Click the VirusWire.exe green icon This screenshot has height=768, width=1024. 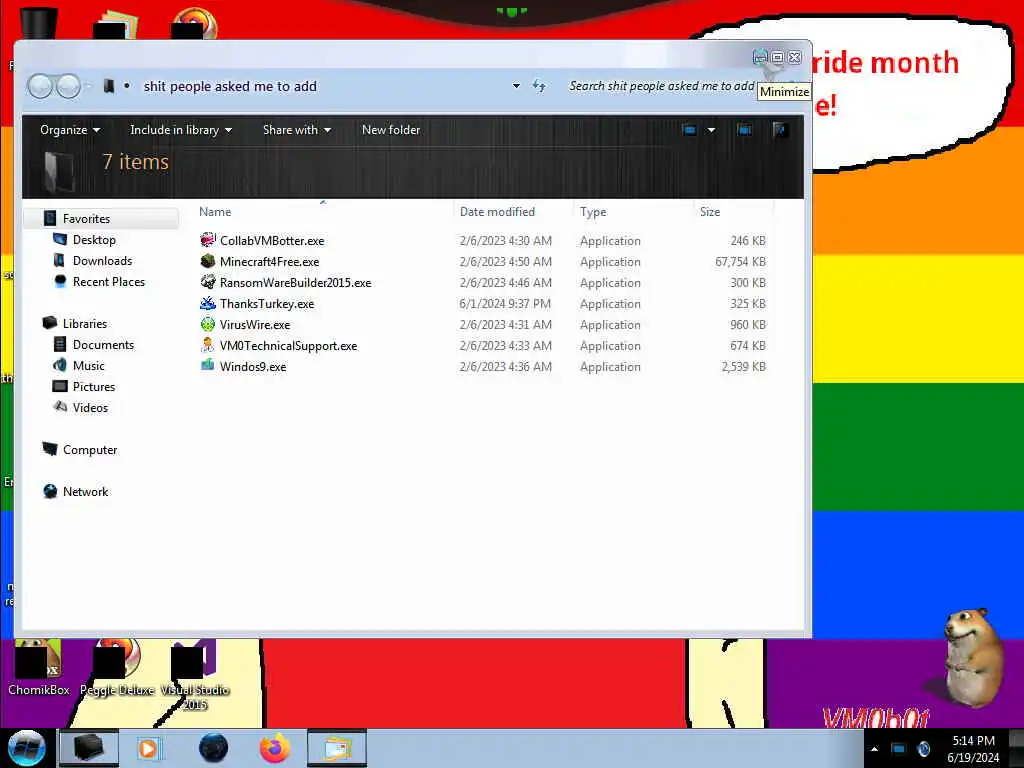(208, 324)
